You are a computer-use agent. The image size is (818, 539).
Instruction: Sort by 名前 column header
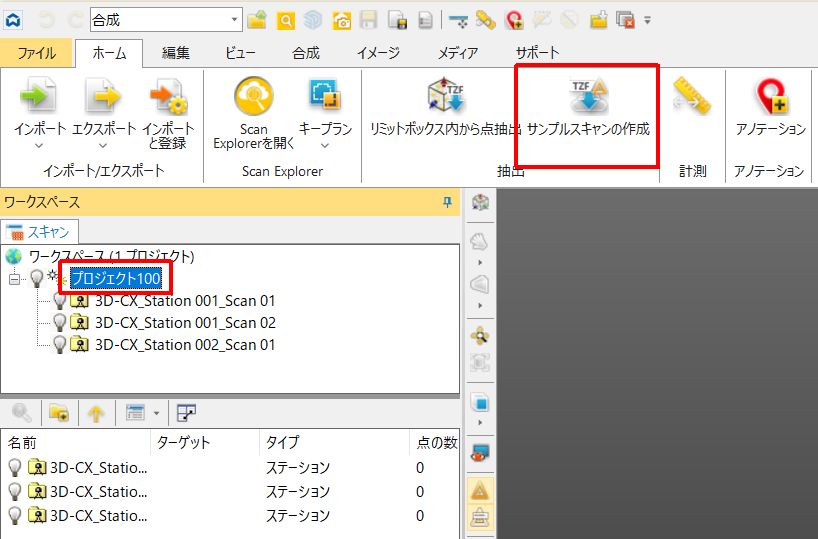[x=75, y=442]
